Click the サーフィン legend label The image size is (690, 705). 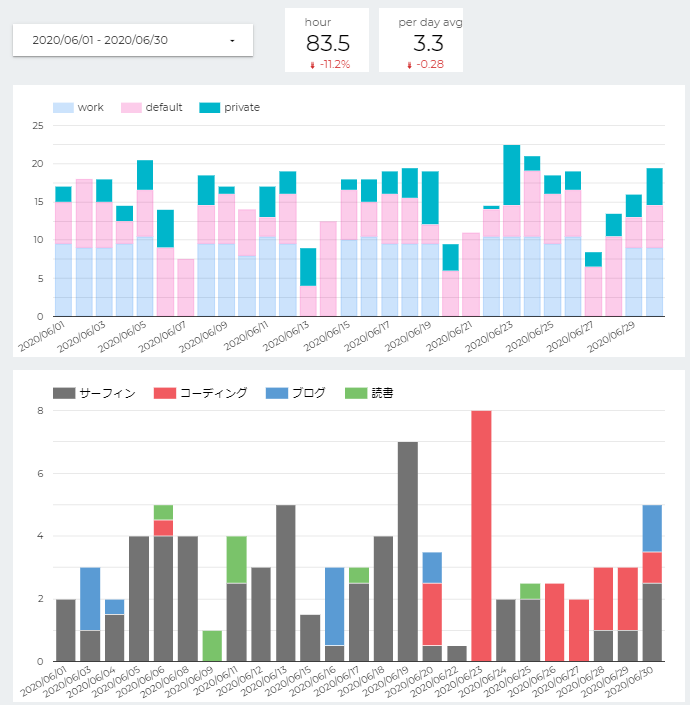pyautogui.click(x=107, y=393)
